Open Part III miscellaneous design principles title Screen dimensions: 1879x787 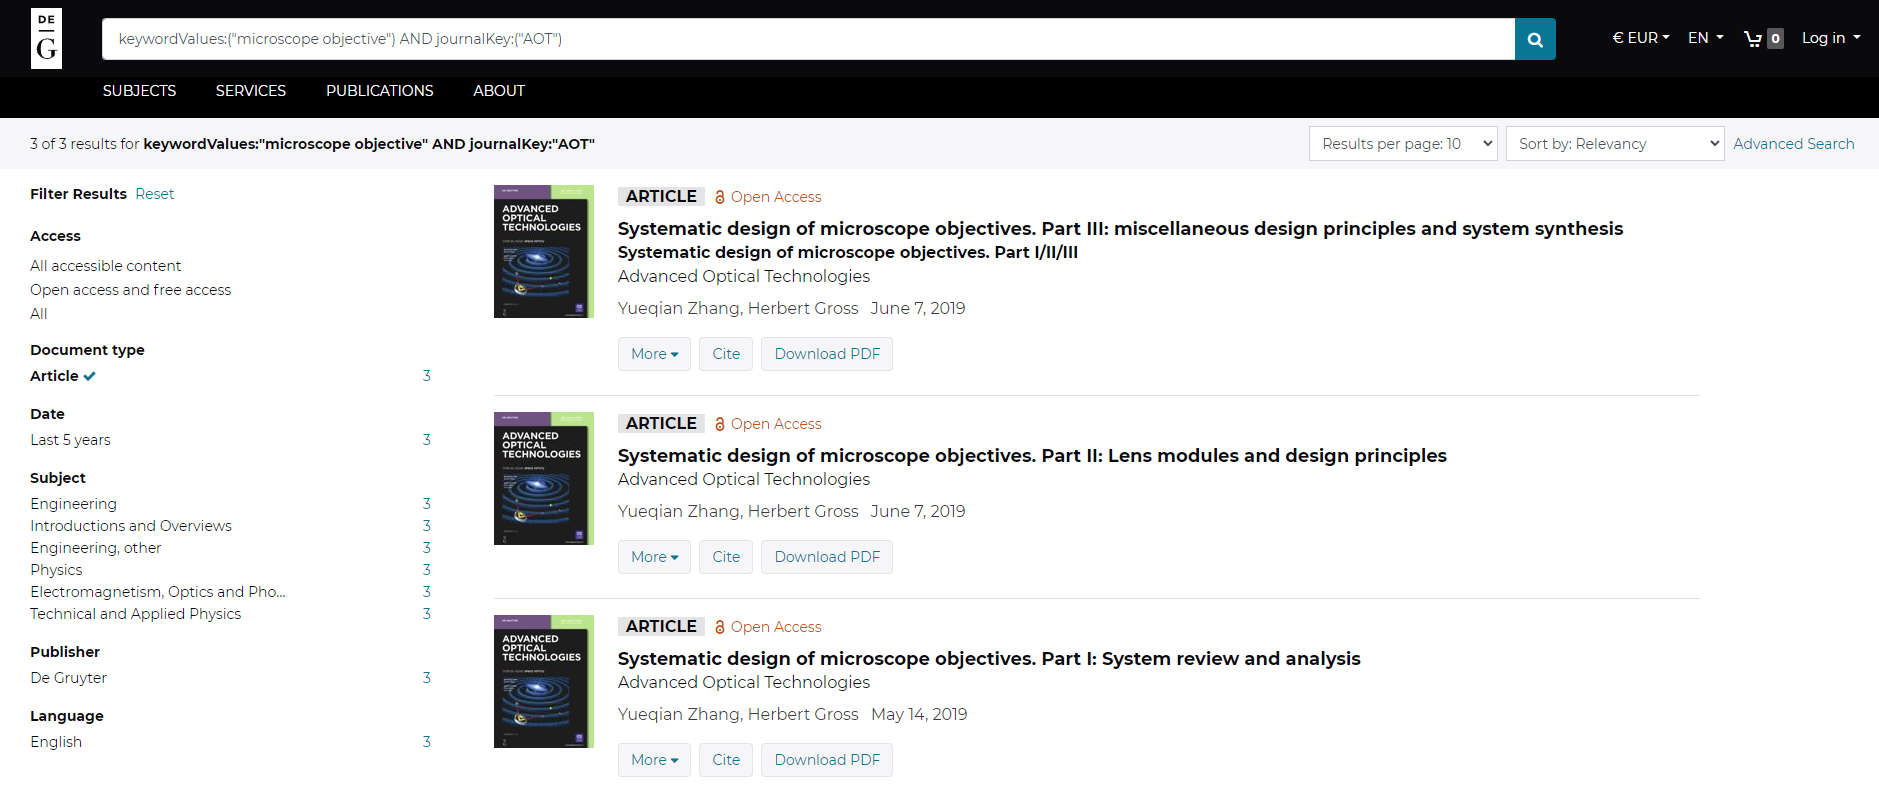coord(1120,229)
